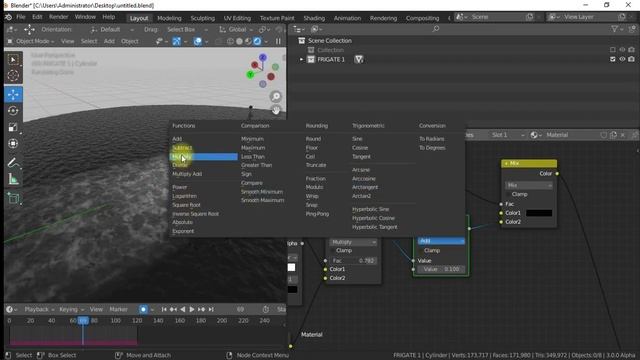Toggle Clamp on the Multiply mix node
The image size is (640, 360).
[344, 250]
